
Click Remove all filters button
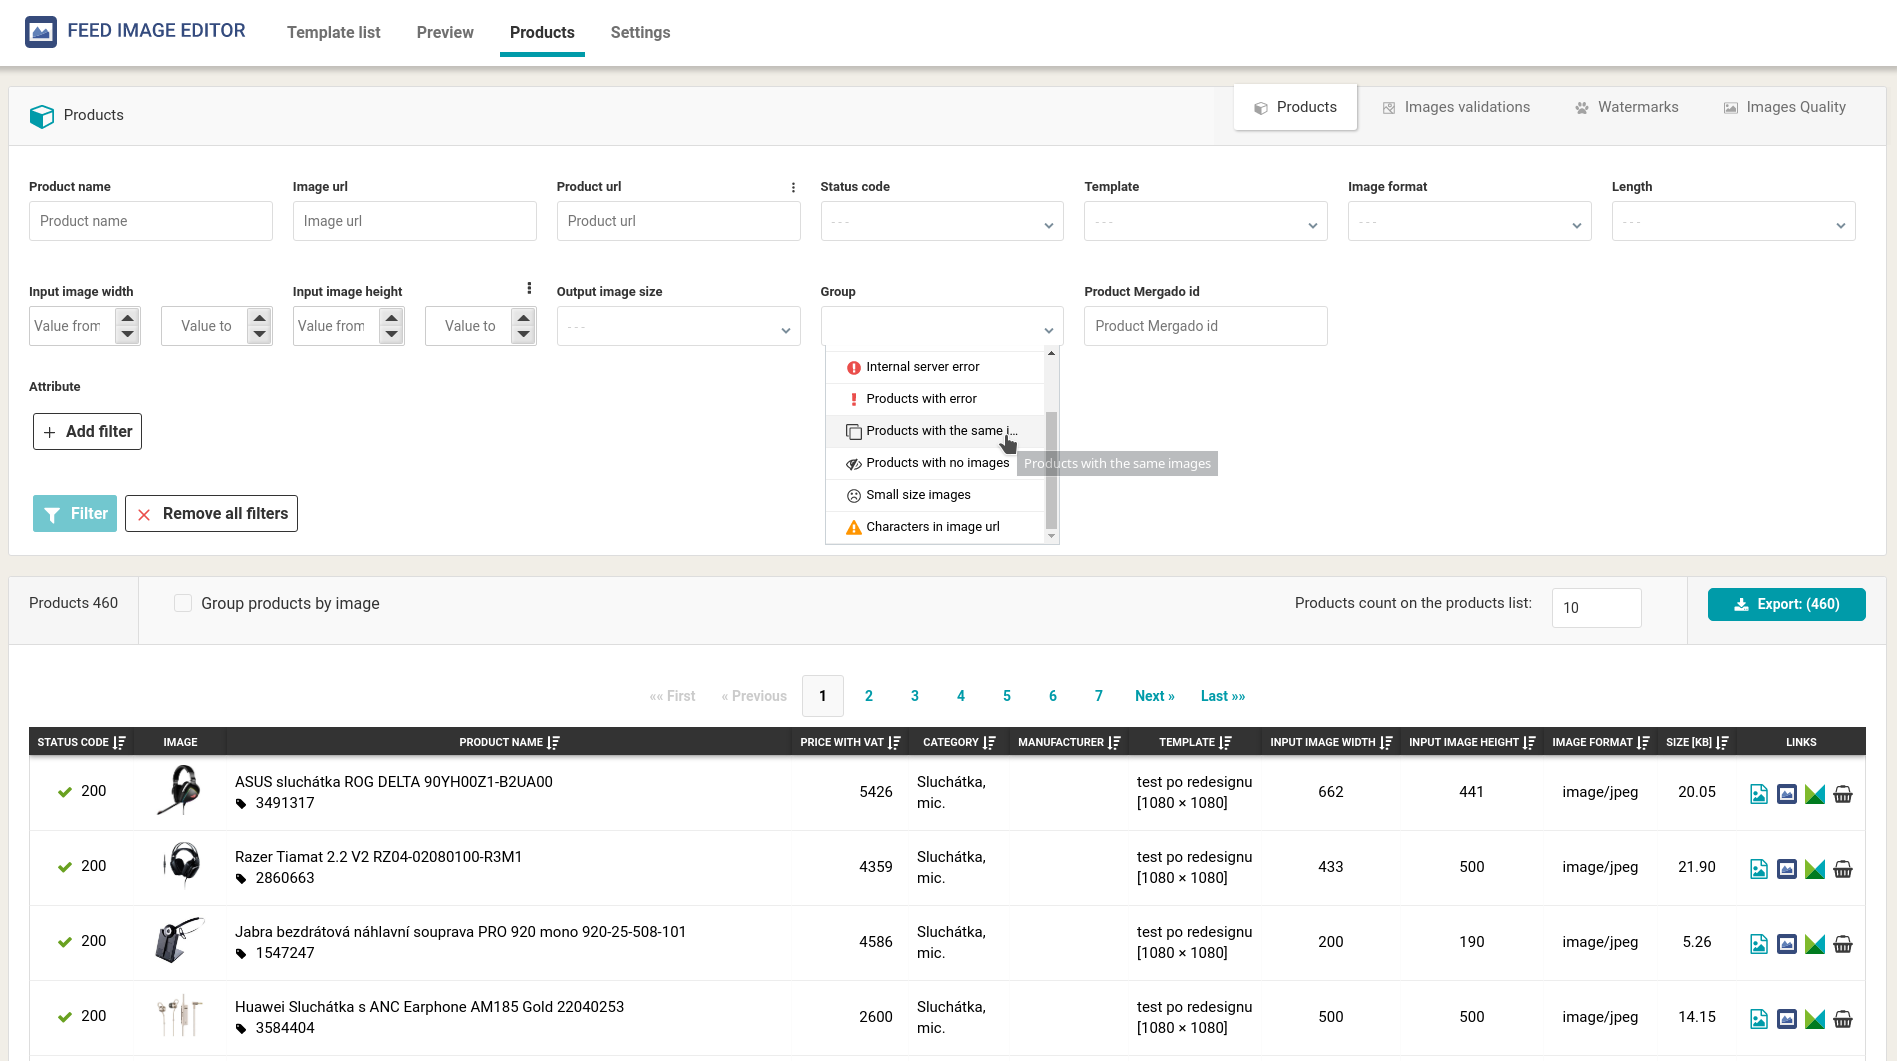pos(211,514)
